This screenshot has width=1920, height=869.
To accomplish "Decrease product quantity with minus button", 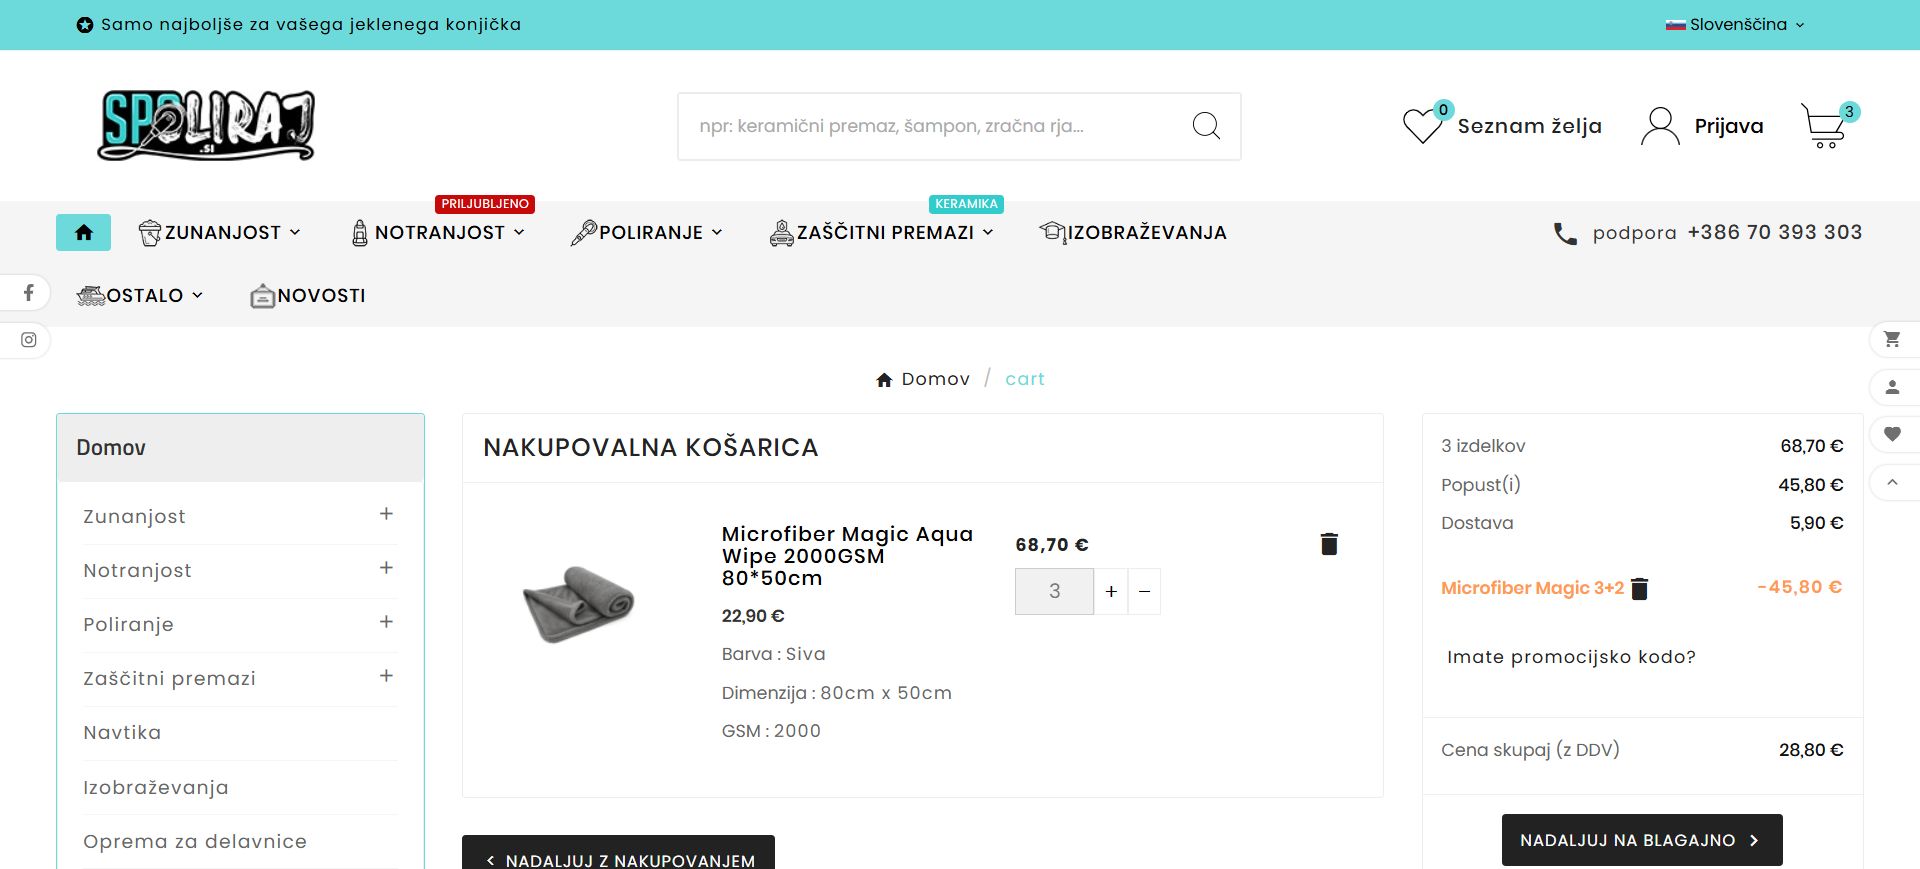I will tap(1145, 592).
